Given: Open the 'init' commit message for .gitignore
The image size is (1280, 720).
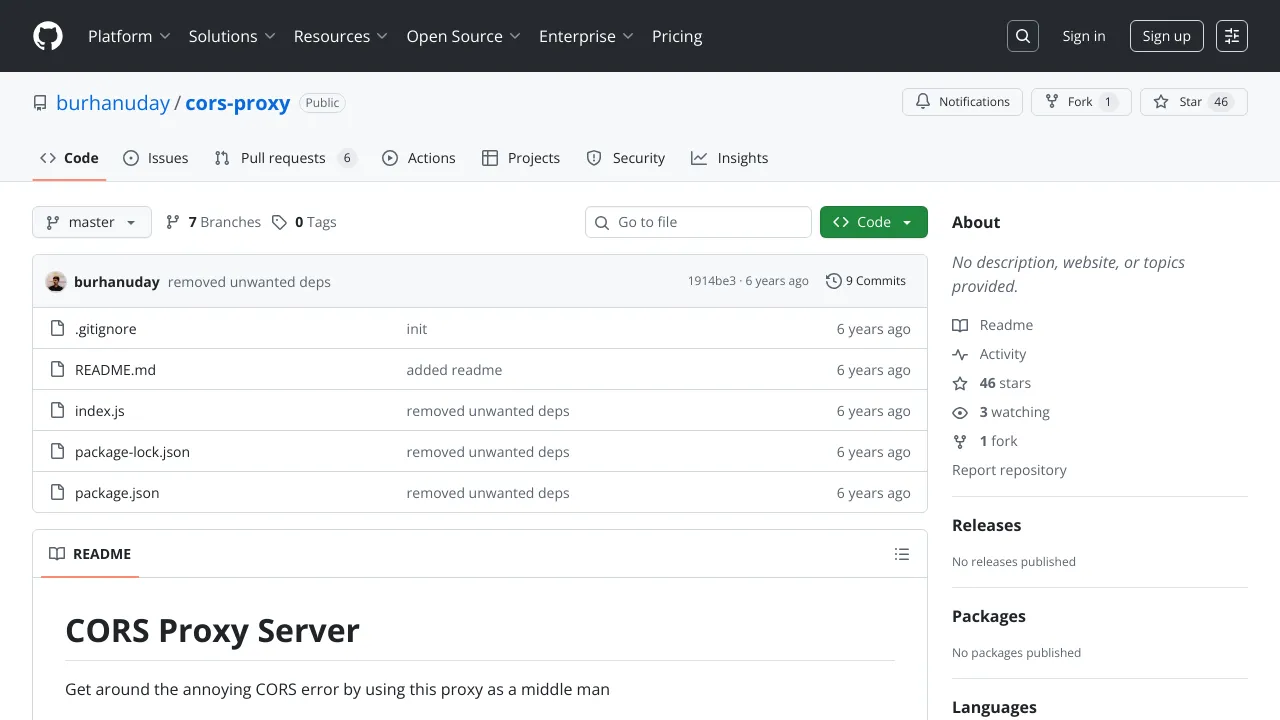Looking at the screenshot, I should point(417,329).
